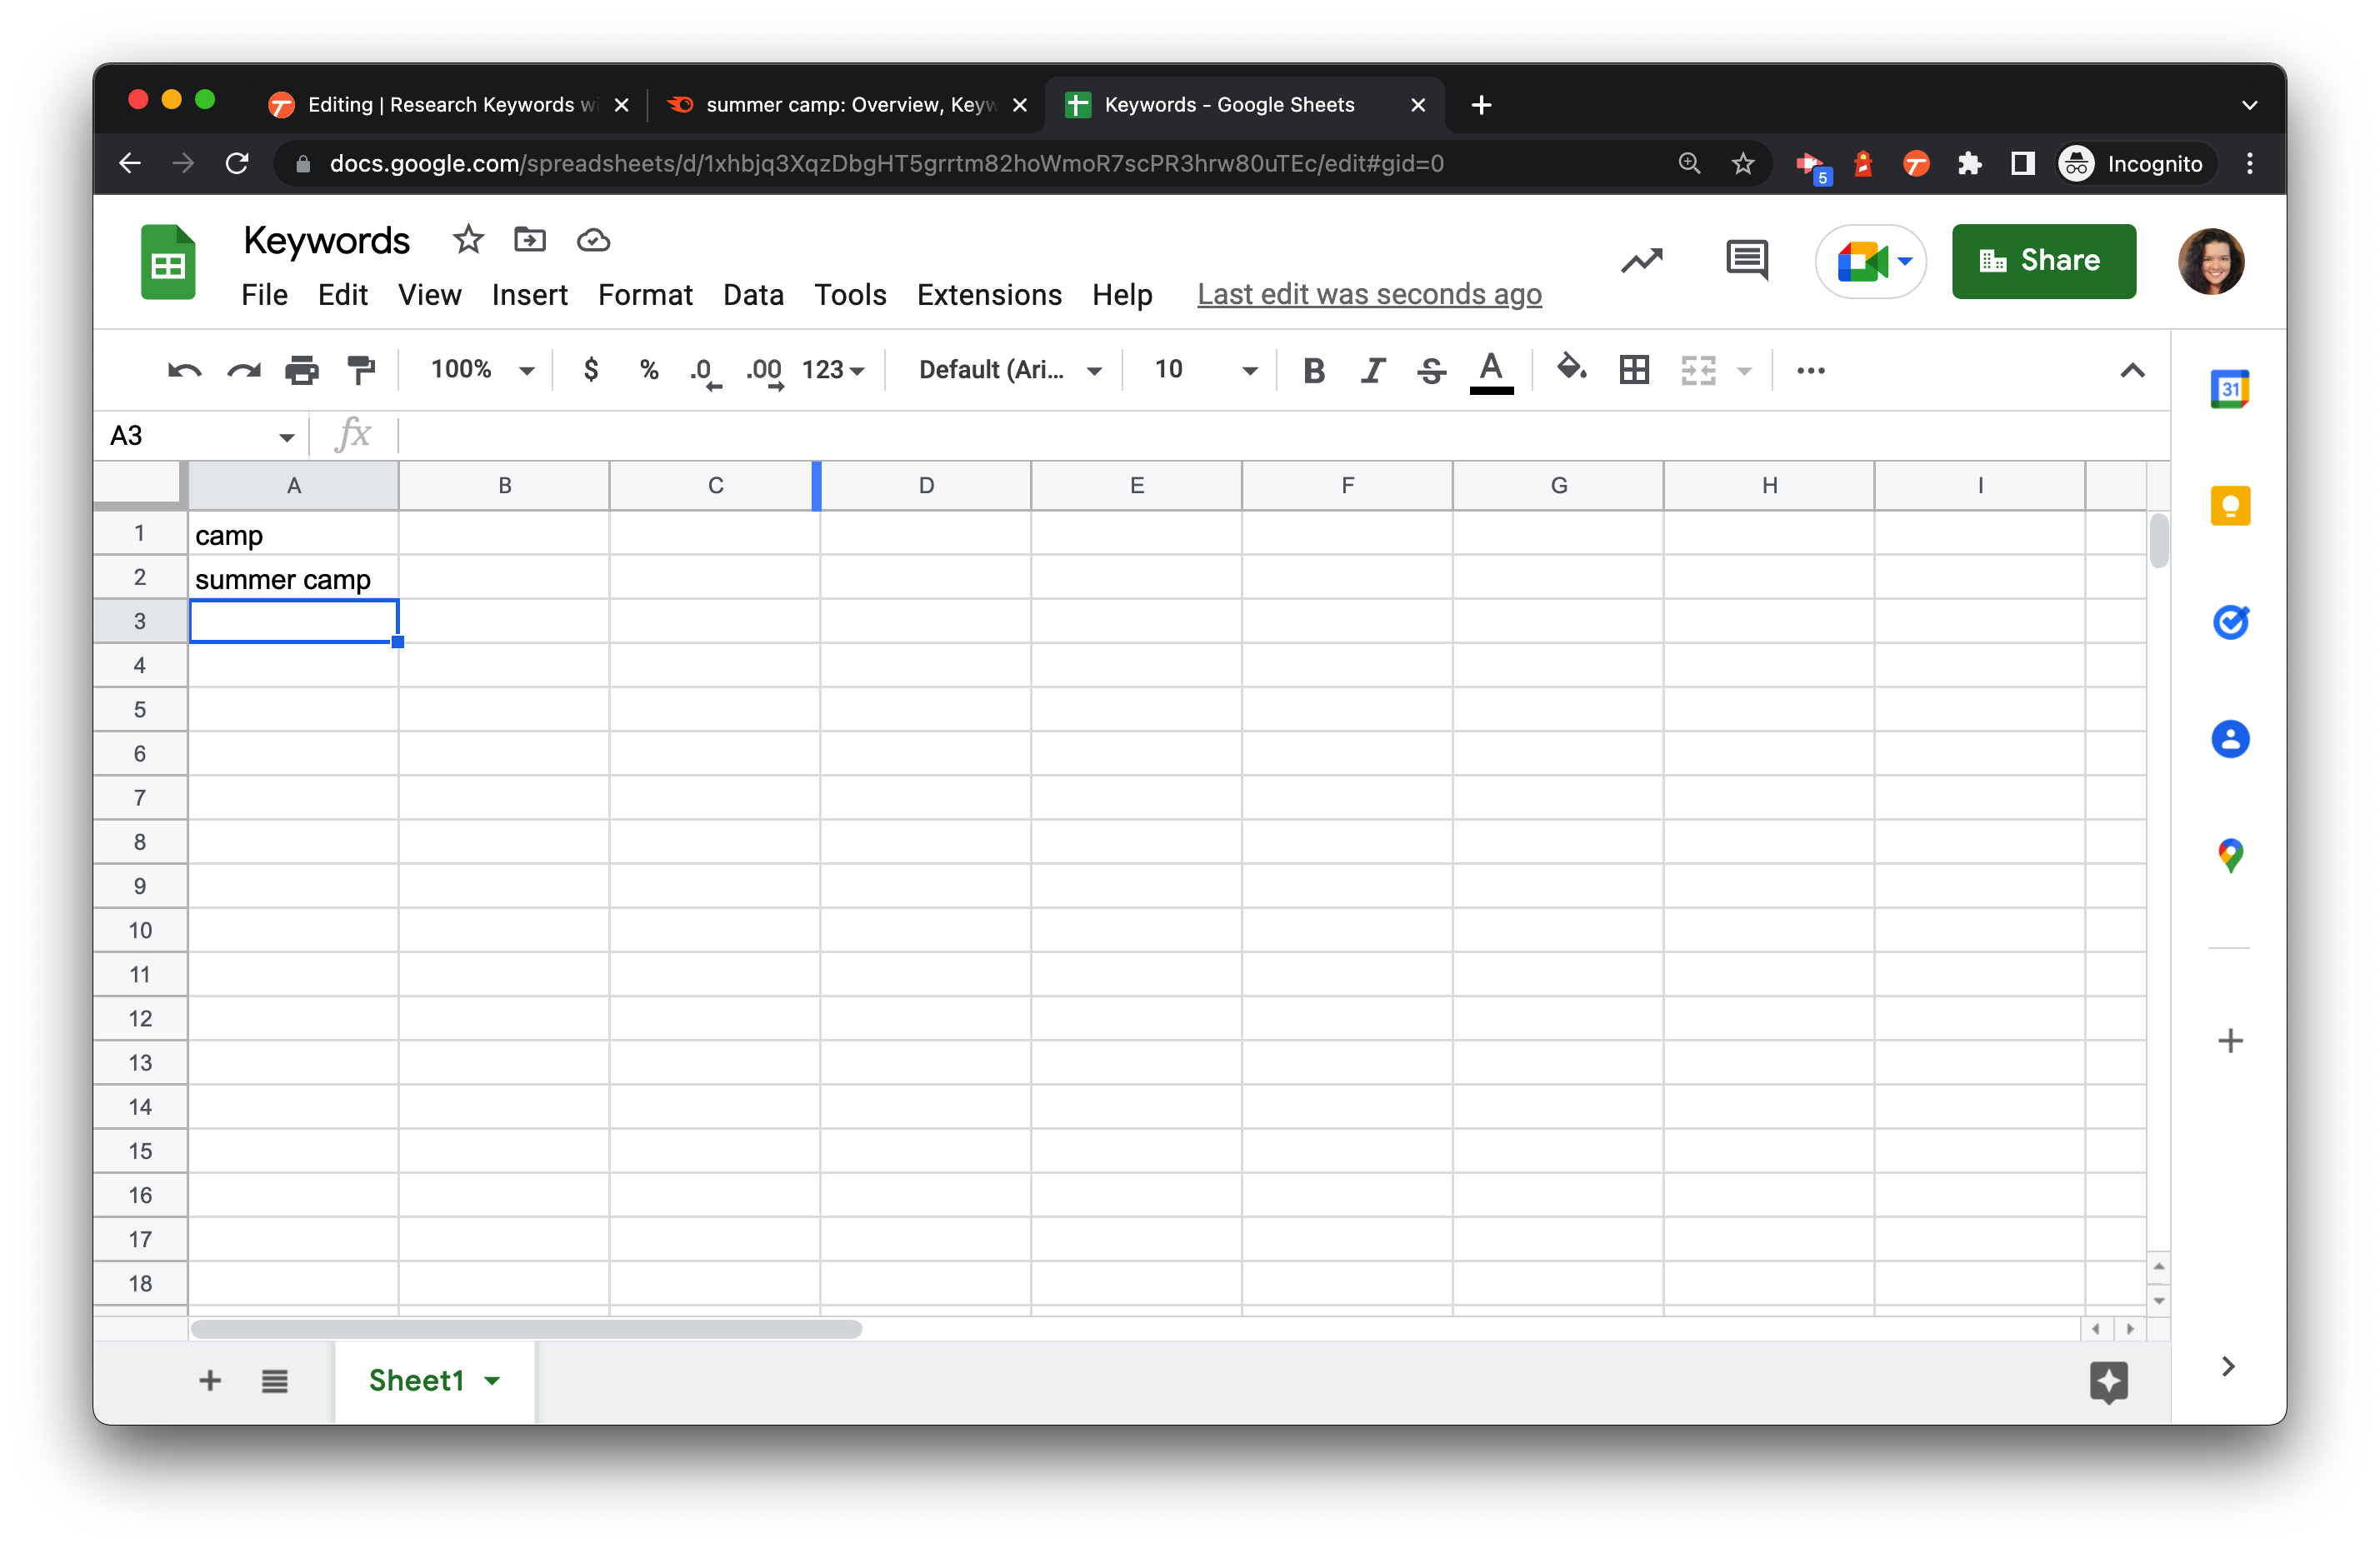Viewport: 2380px width, 1548px height.
Task: Decrease decimal places button
Action: [x=704, y=372]
